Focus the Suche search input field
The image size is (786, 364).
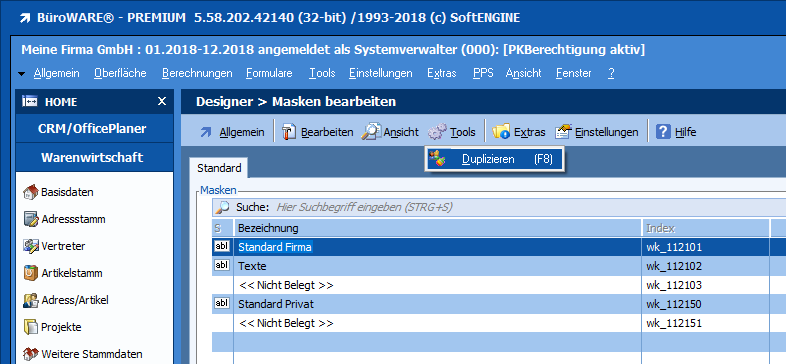point(530,207)
